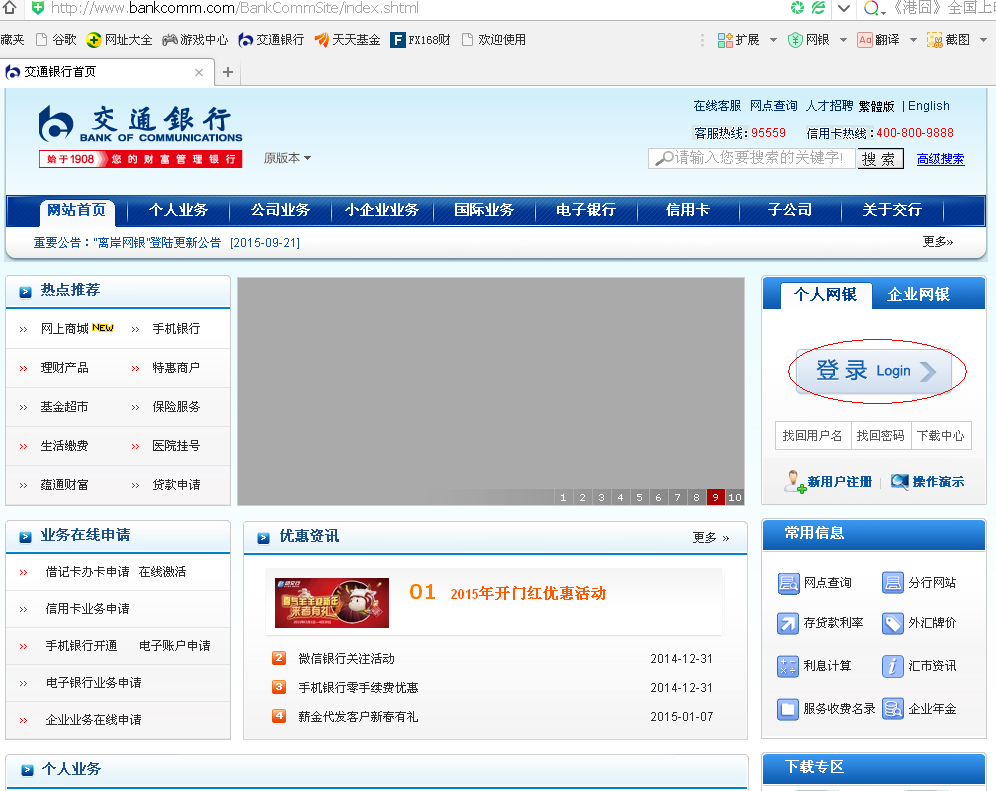Click the 网银 shield icon
996x791 pixels.
click(x=795, y=40)
